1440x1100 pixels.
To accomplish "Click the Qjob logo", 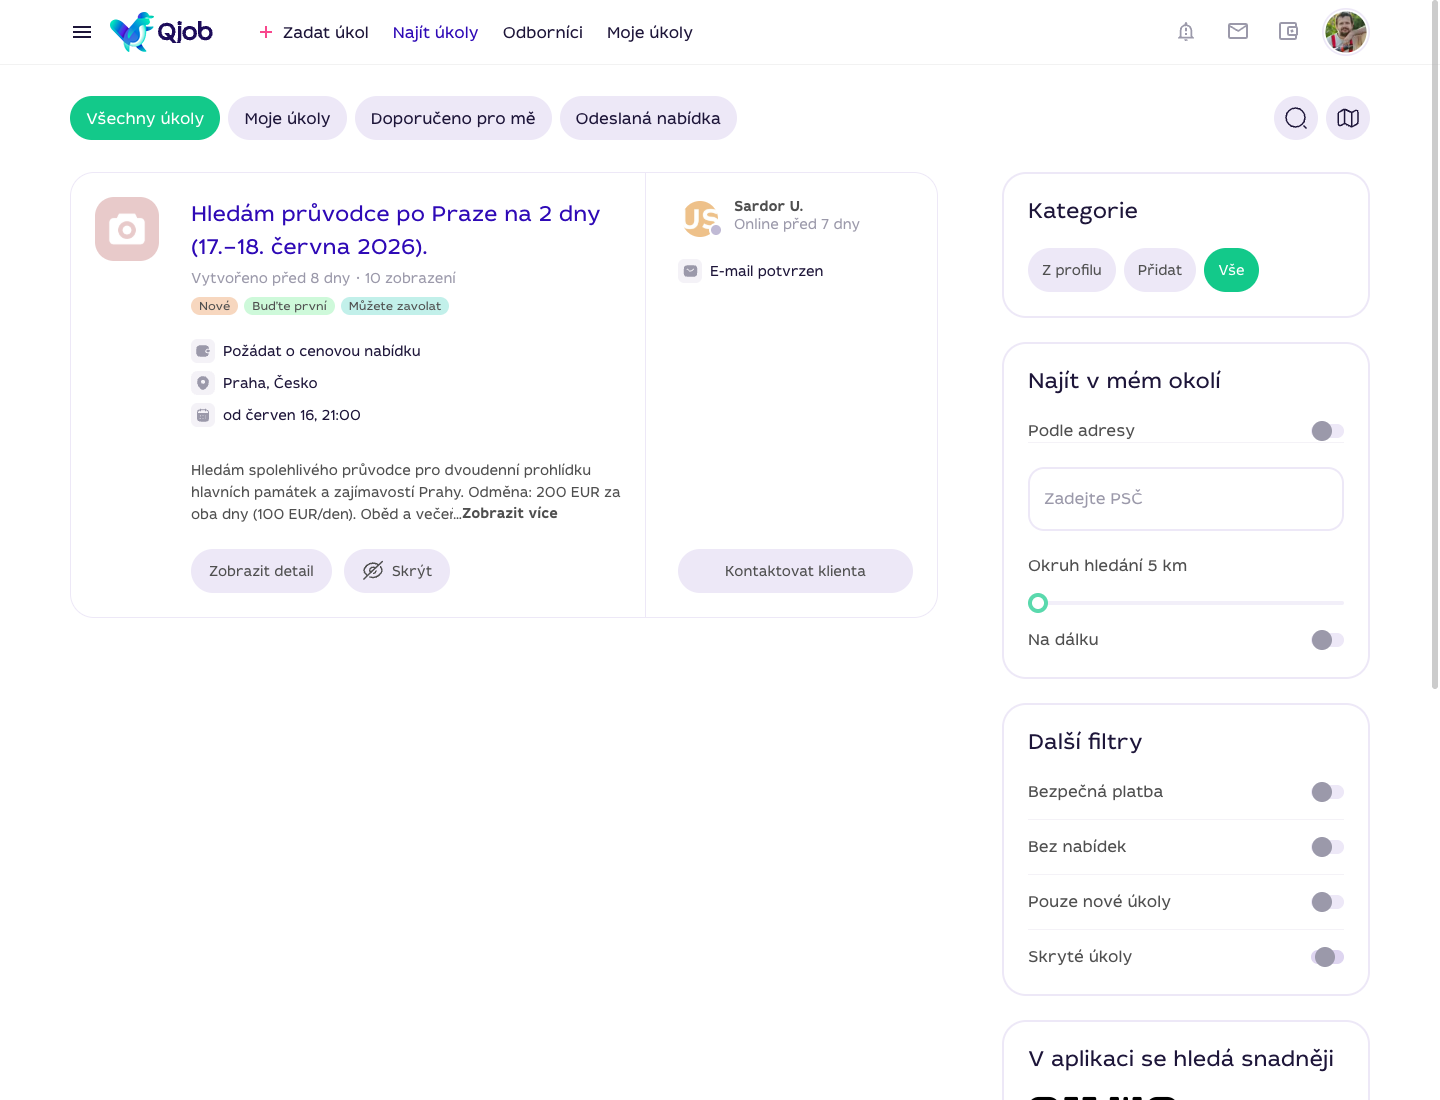I will click(161, 32).
